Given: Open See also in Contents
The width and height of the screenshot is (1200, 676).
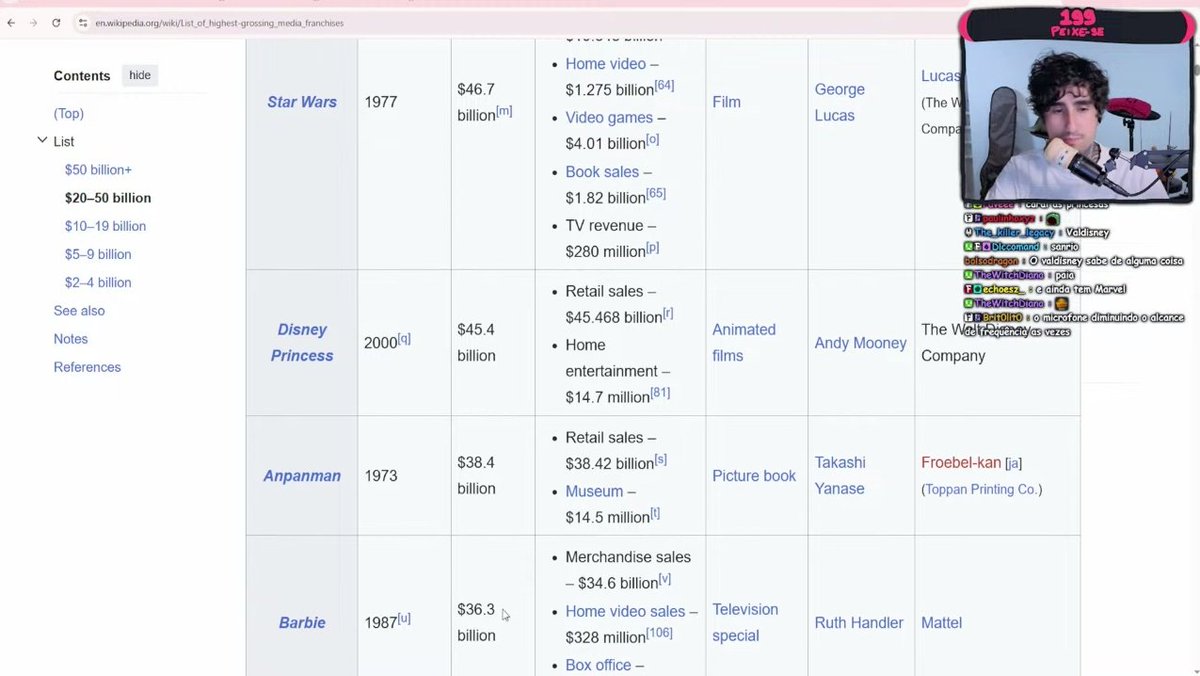Looking at the screenshot, I should [79, 311].
